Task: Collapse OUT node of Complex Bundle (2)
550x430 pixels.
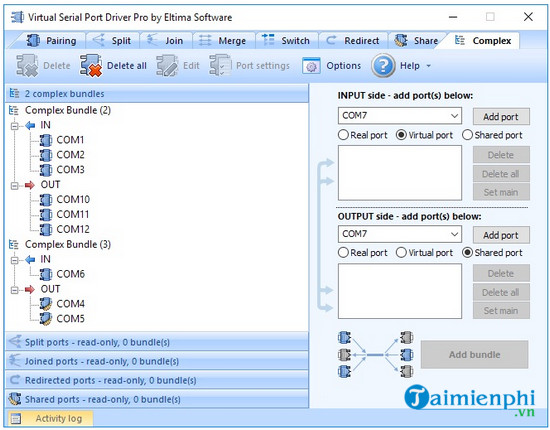Action: (14, 186)
